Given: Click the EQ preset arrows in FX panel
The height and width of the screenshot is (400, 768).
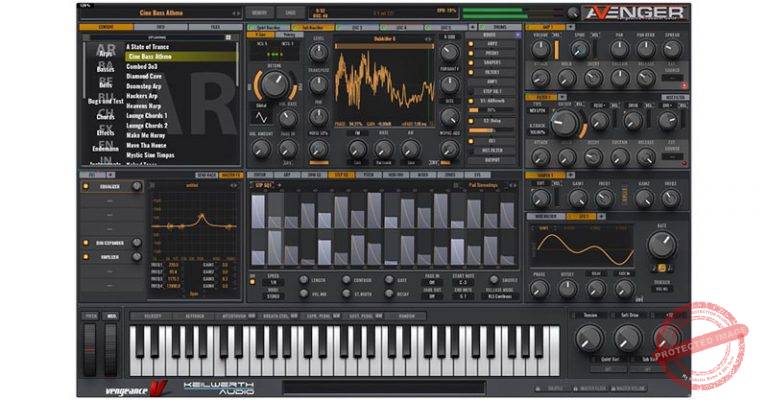Looking at the screenshot, I should click(234, 186).
